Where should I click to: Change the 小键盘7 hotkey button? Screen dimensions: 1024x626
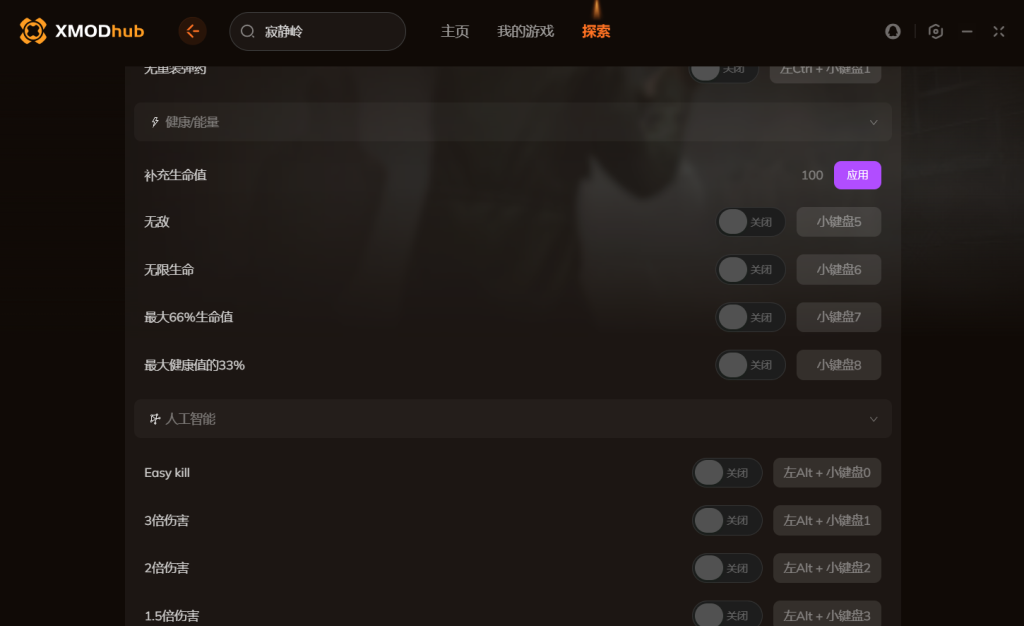[839, 317]
